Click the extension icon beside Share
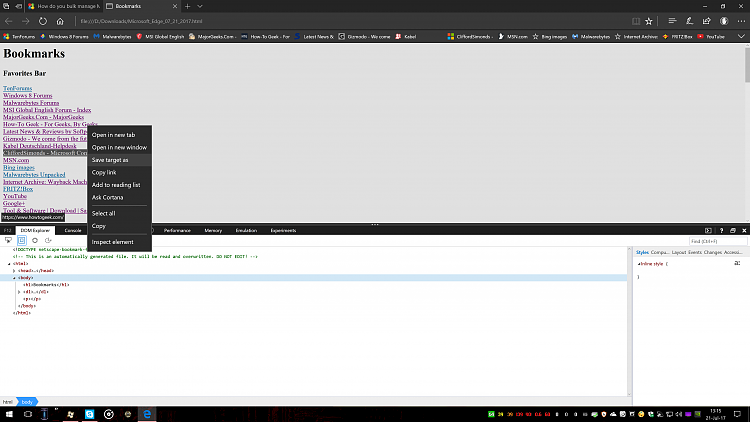Image resolution: width=750 pixels, height=422 pixels. (x=724, y=21)
